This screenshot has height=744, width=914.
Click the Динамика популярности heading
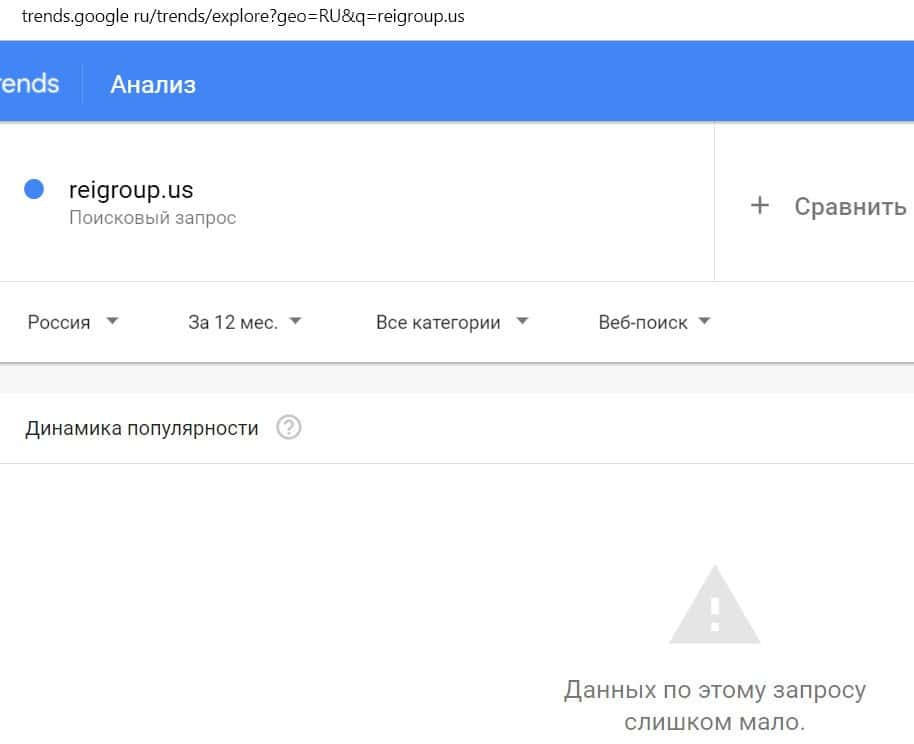tap(142, 428)
